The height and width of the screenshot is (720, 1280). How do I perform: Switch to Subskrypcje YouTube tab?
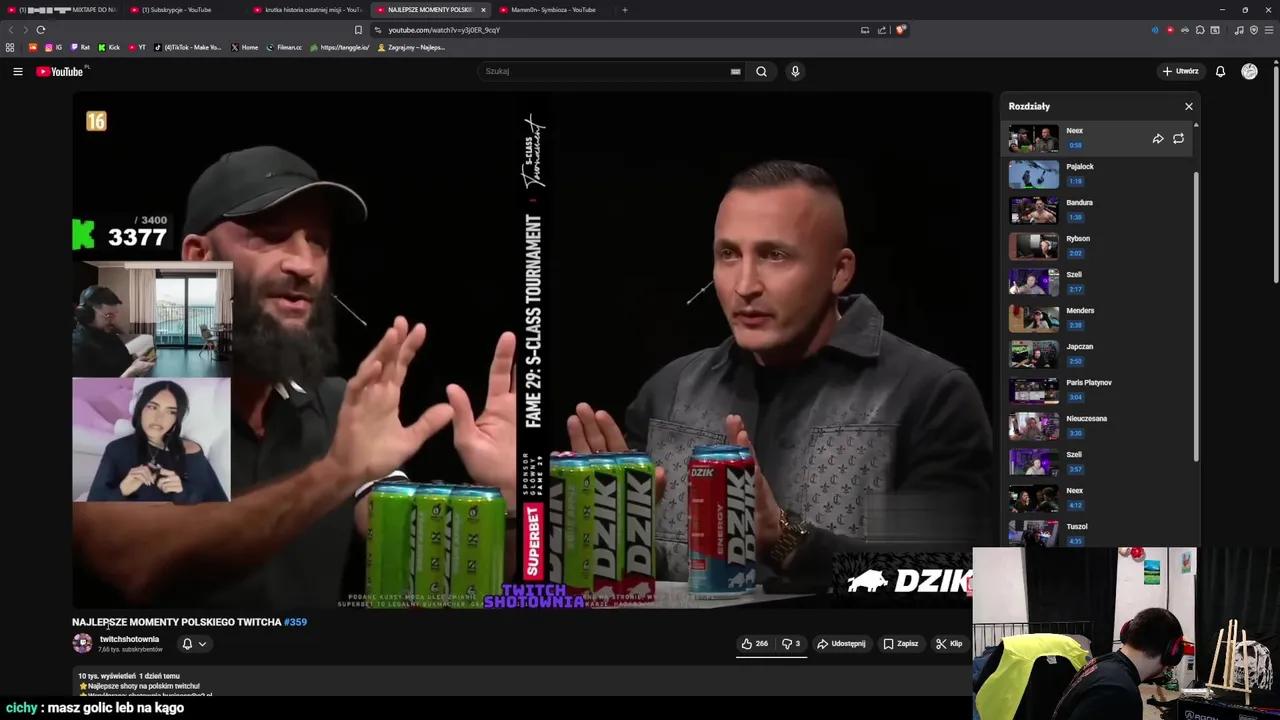click(x=183, y=10)
